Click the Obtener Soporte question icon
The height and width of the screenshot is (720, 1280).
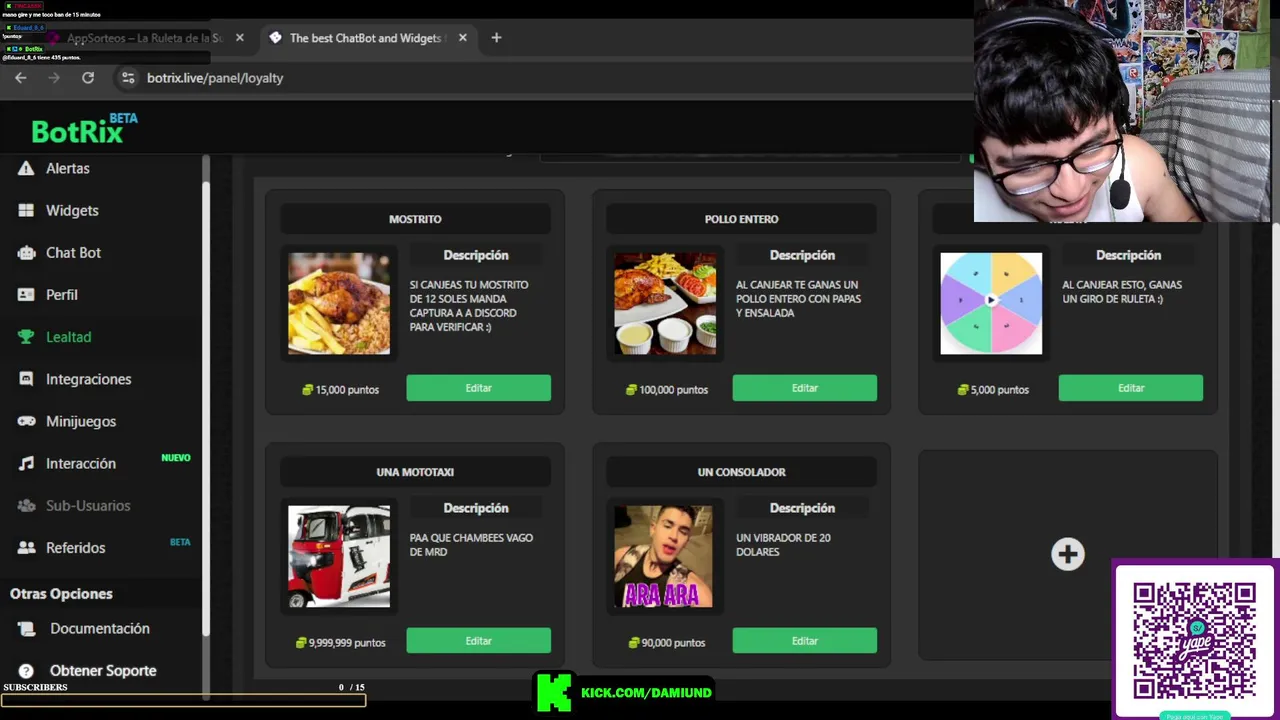pyautogui.click(x=26, y=671)
